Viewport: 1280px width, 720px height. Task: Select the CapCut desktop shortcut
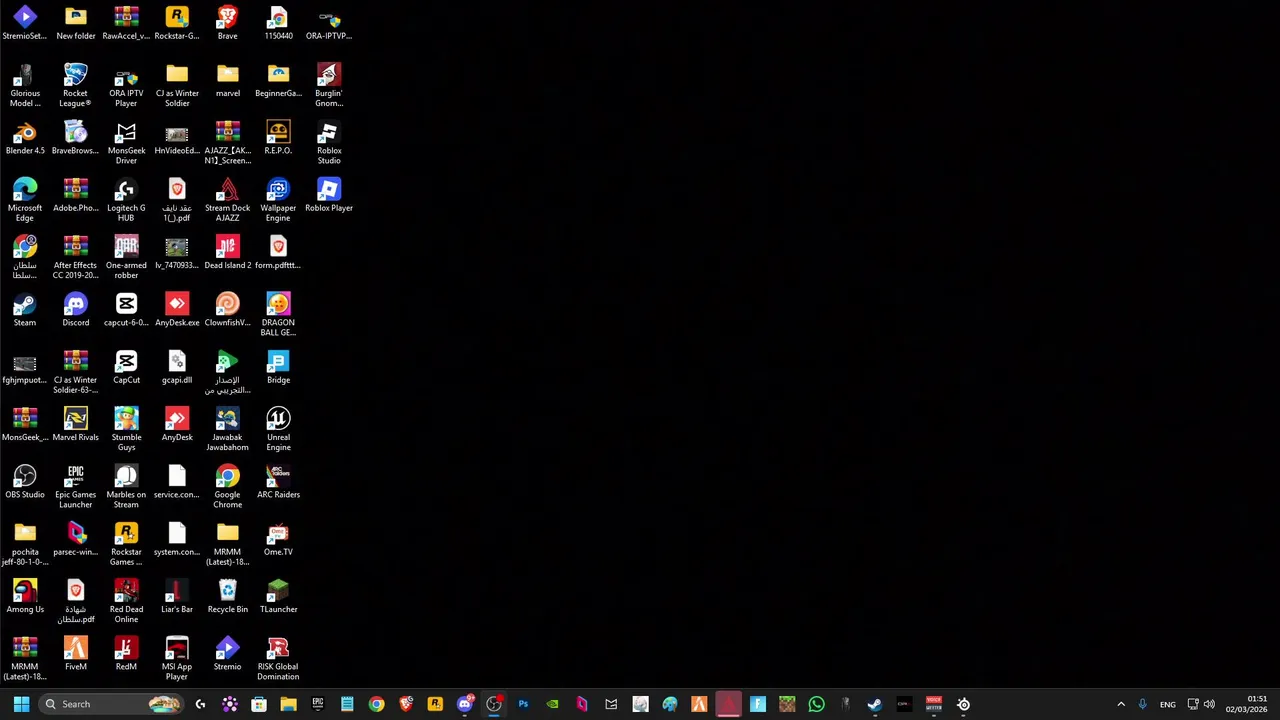click(126, 367)
